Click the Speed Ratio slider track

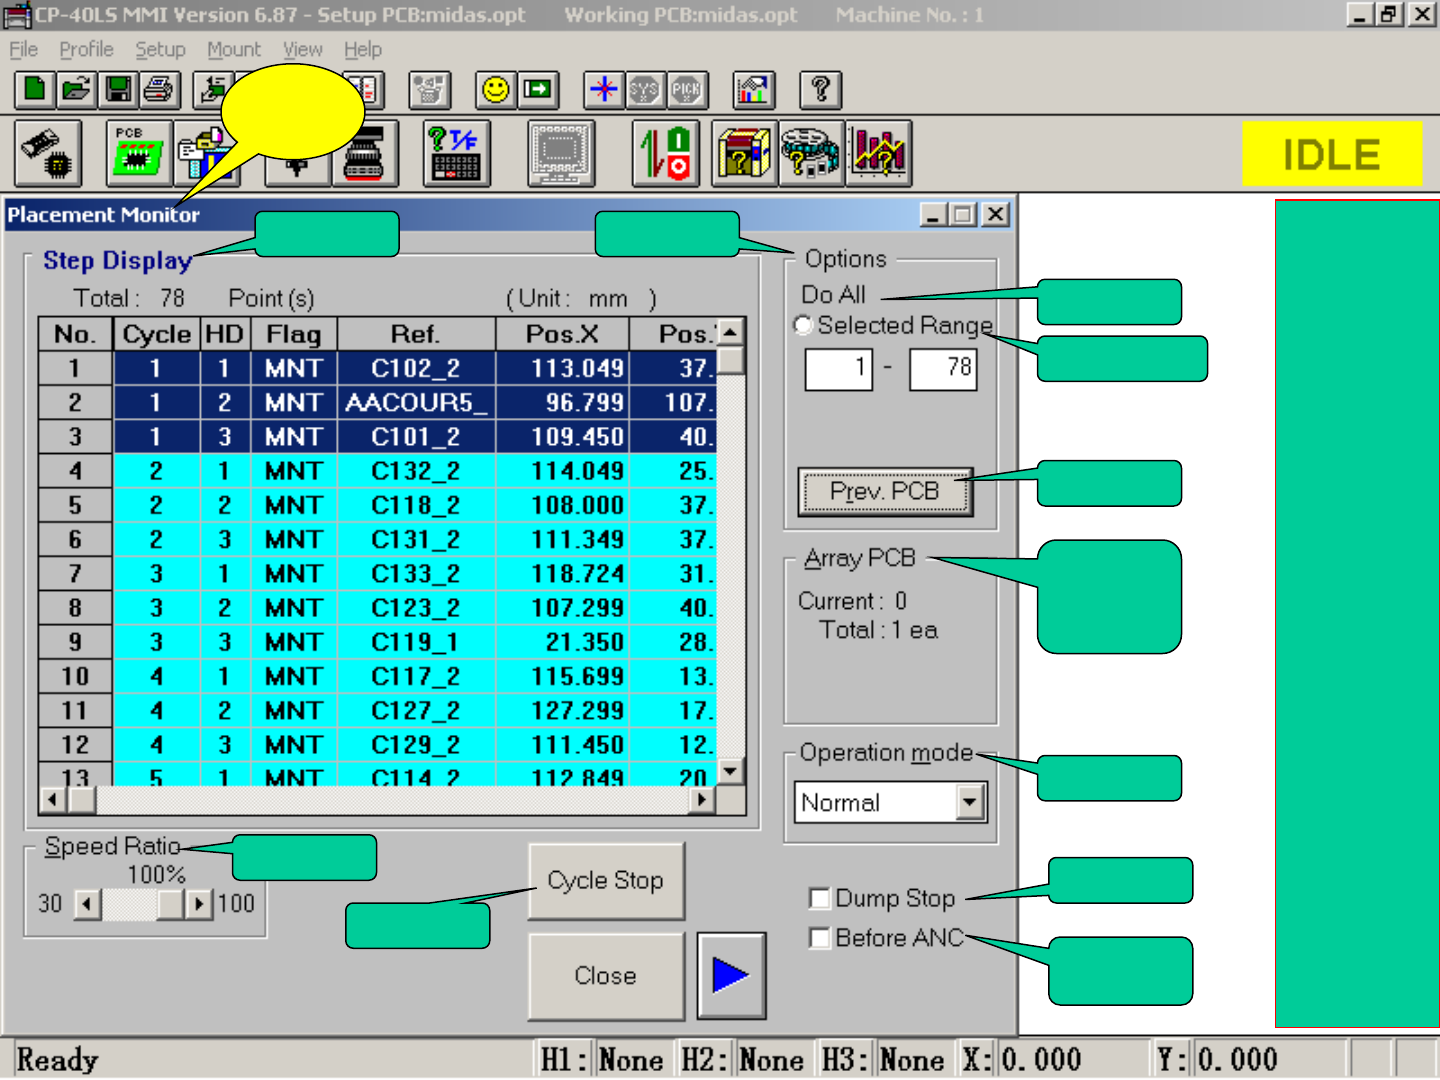click(130, 904)
